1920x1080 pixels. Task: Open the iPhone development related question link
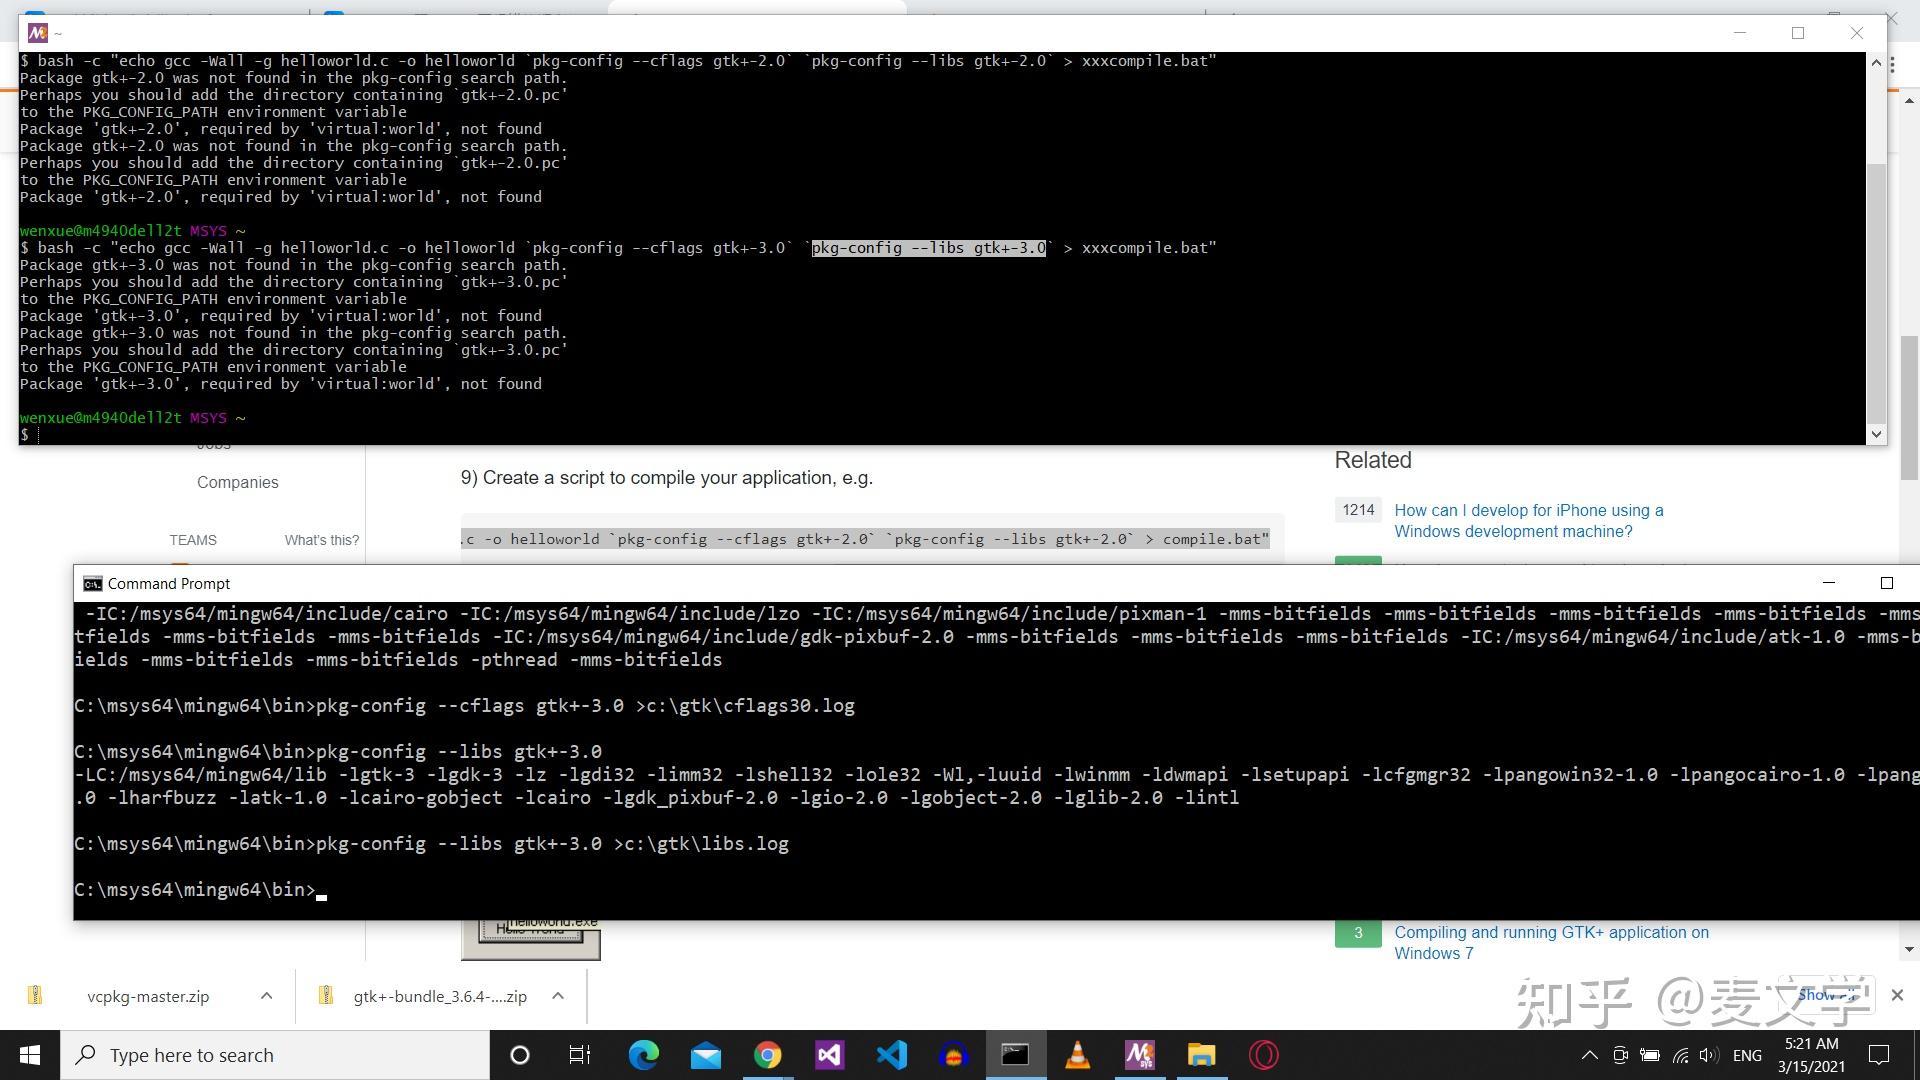coord(1528,520)
